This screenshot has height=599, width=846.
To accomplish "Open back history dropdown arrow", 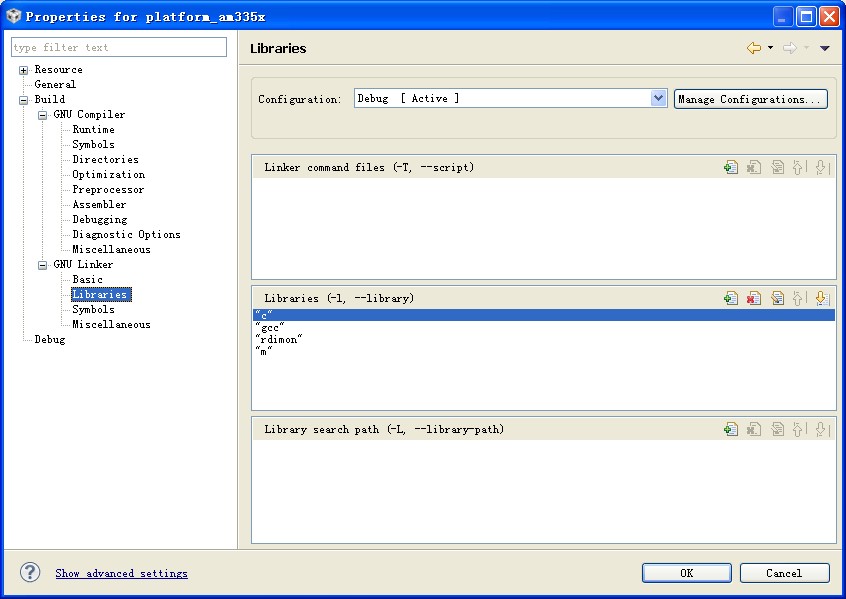I will [770, 47].
